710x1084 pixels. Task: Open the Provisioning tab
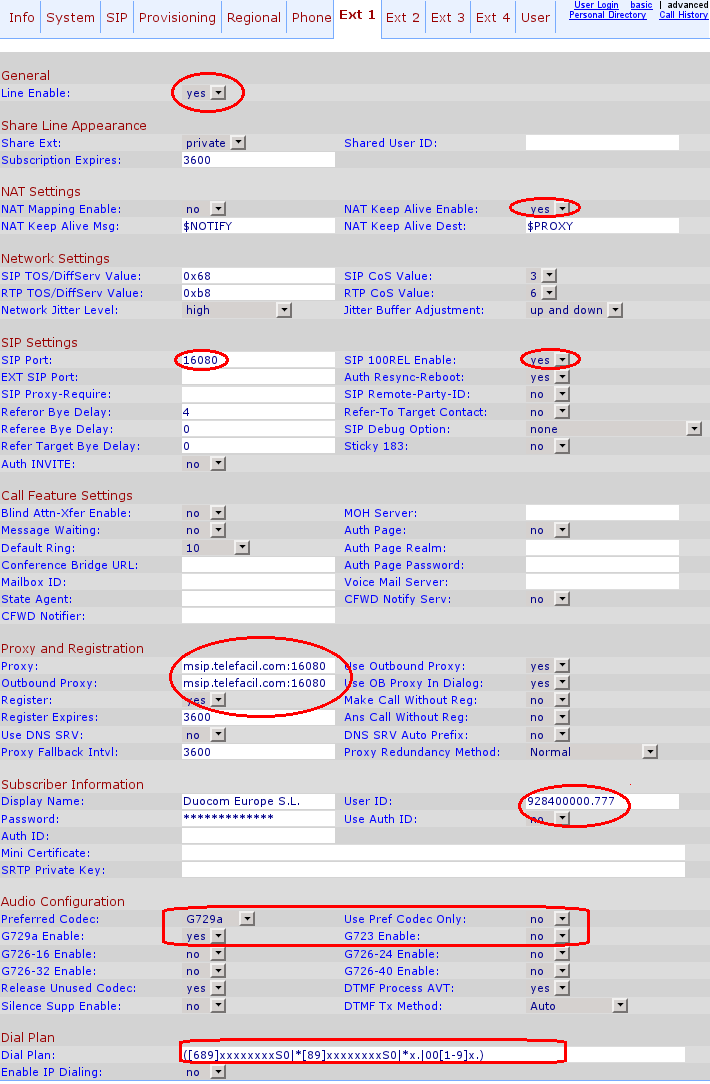click(177, 18)
